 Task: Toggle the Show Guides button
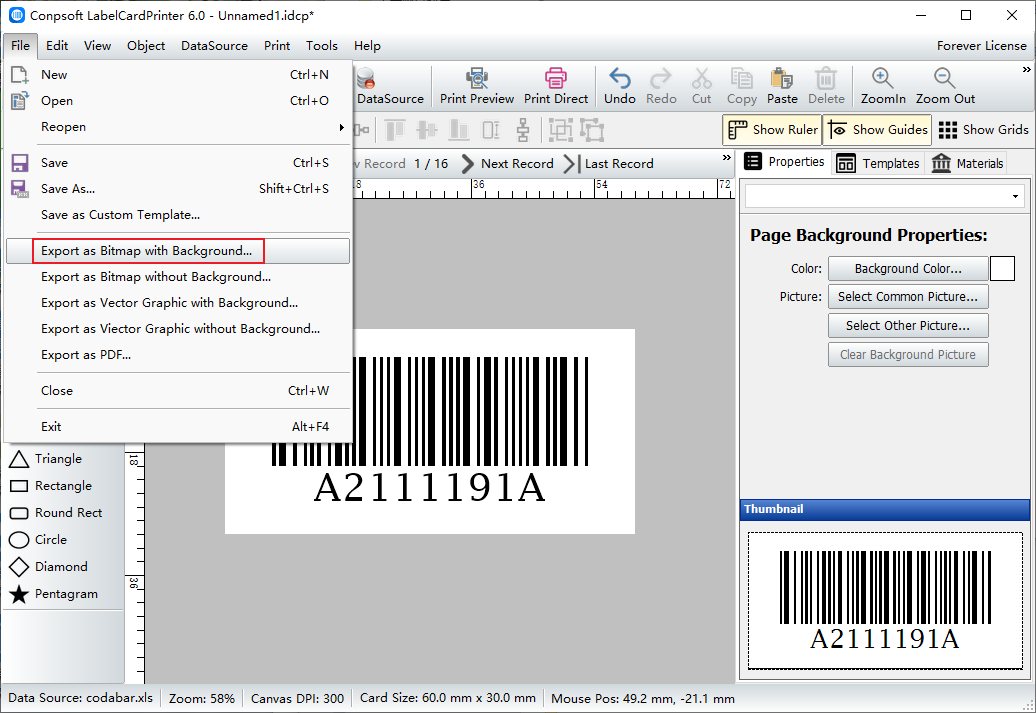point(877,130)
